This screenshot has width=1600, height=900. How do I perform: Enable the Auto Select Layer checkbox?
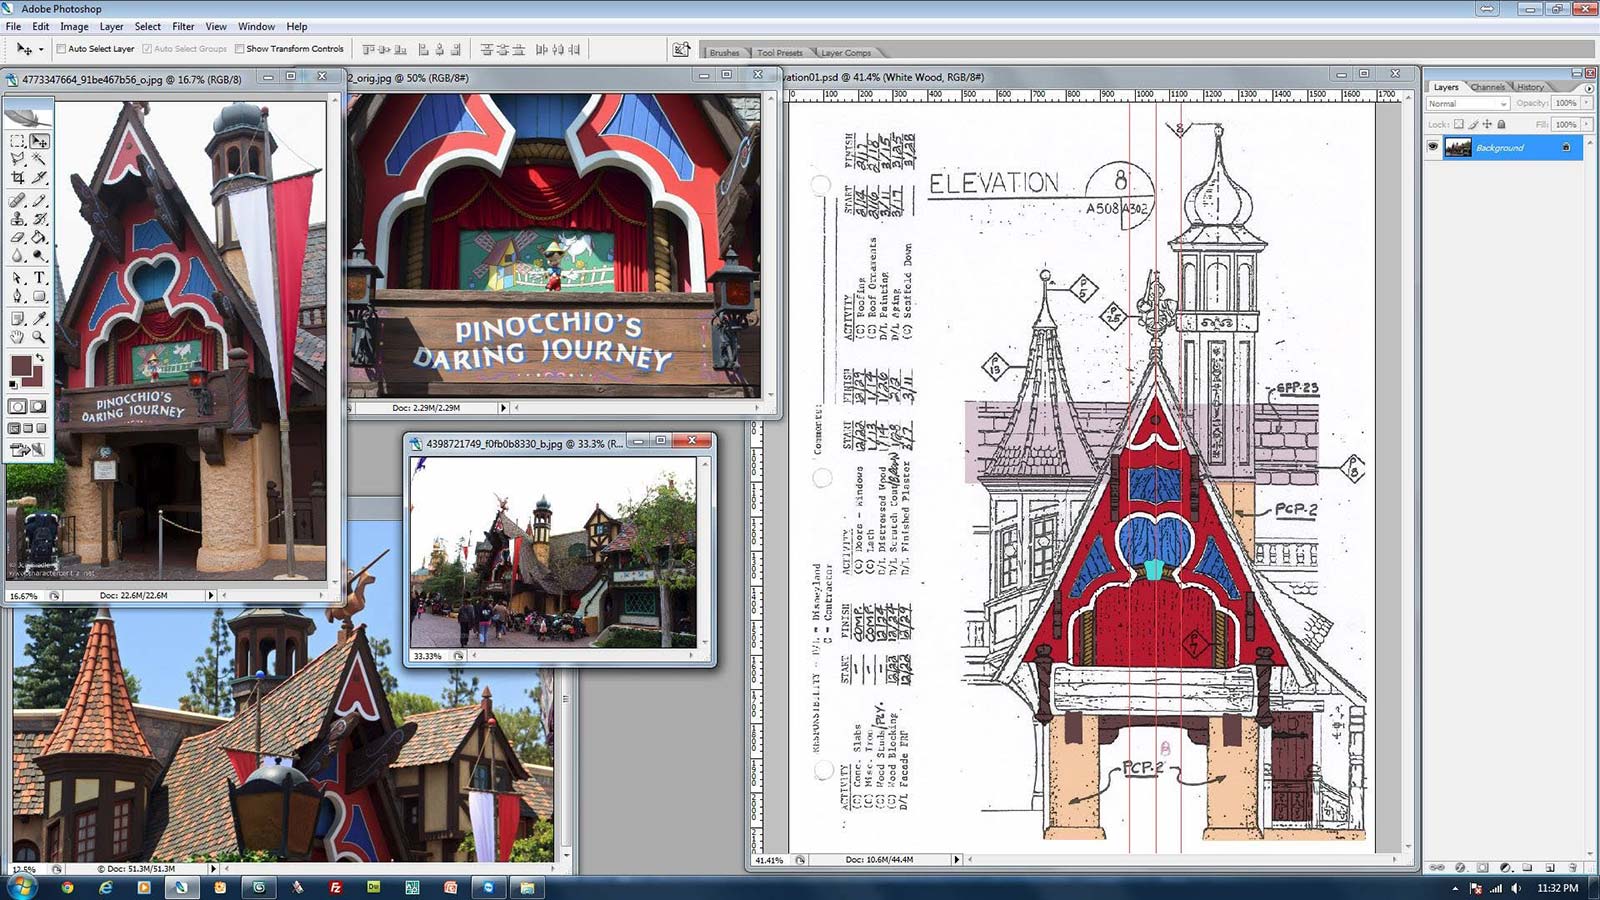pyautogui.click(x=61, y=49)
